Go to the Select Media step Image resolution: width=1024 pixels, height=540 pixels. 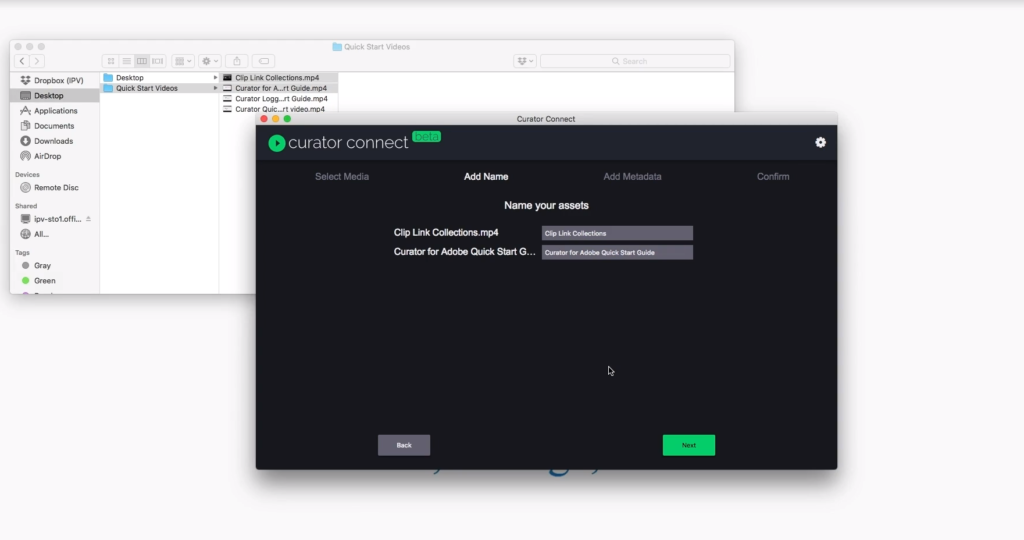[x=342, y=176]
